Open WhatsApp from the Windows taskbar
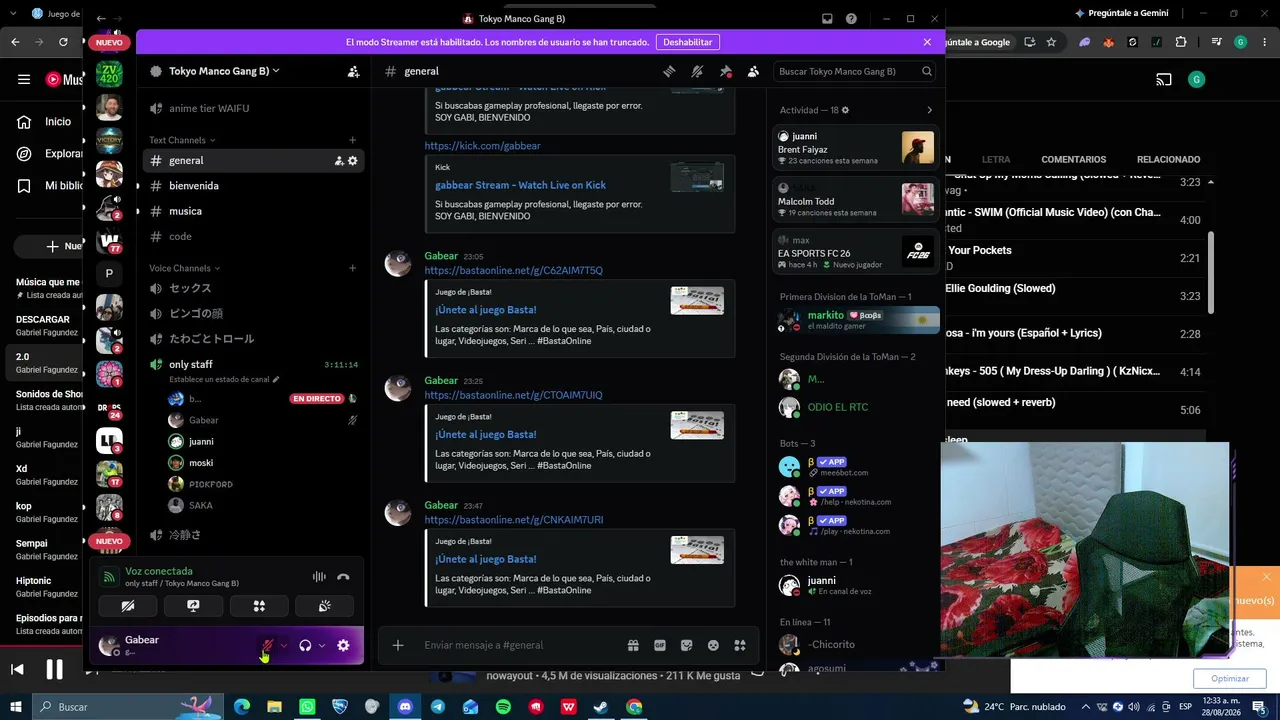This screenshot has width=1280, height=720. (307, 707)
